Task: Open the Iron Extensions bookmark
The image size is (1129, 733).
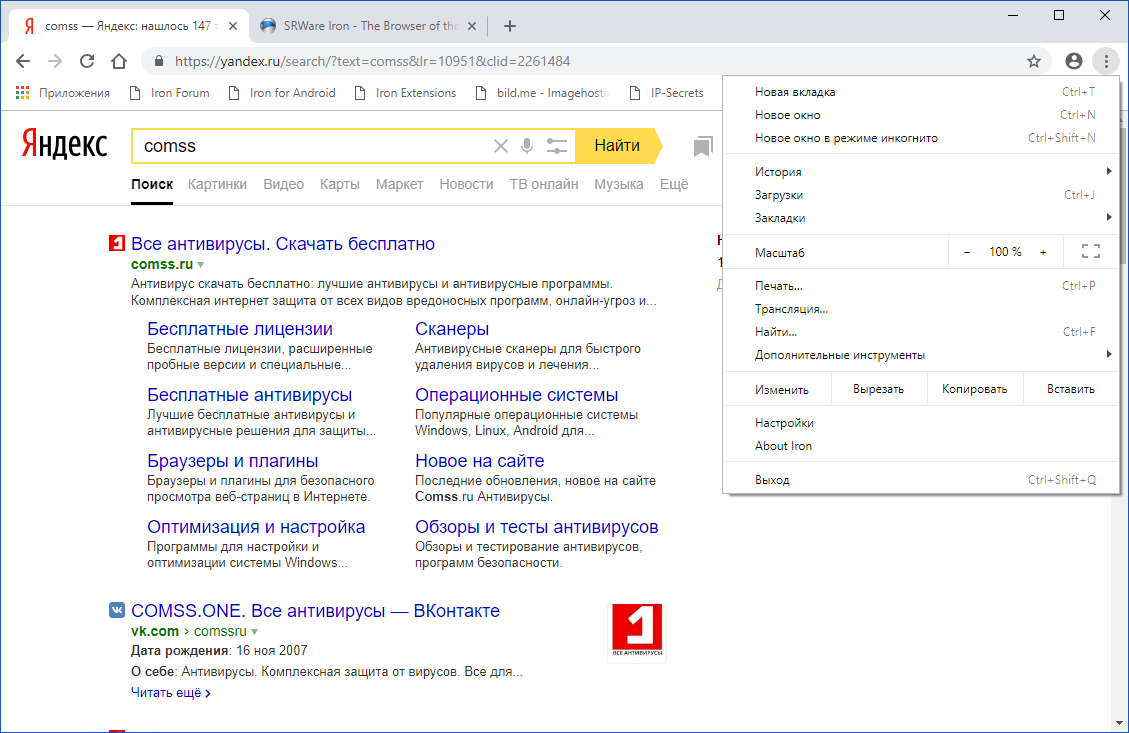Action: click(x=406, y=93)
